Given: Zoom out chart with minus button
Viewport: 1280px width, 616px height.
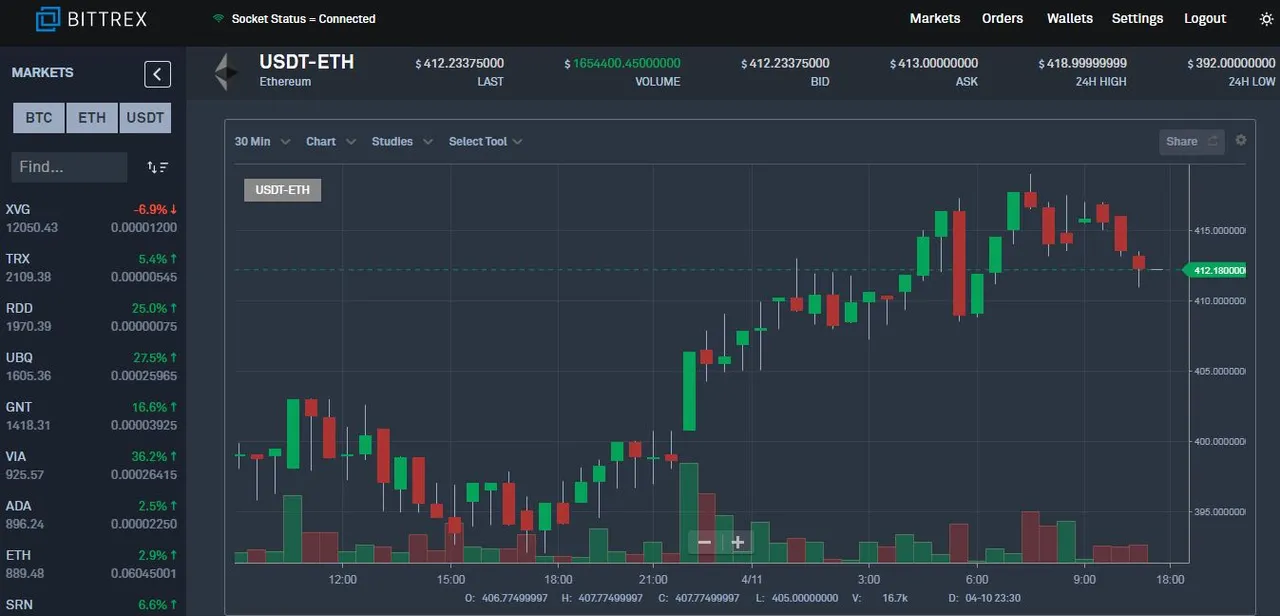Looking at the screenshot, I should [x=704, y=542].
